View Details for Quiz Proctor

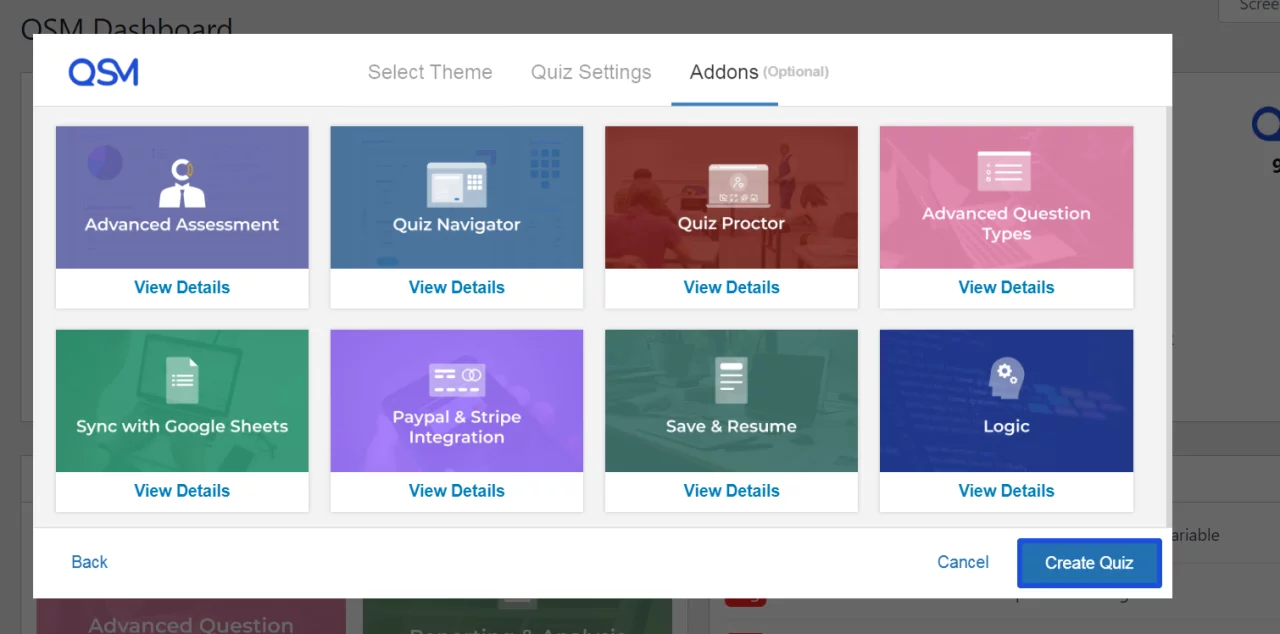(731, 287)
